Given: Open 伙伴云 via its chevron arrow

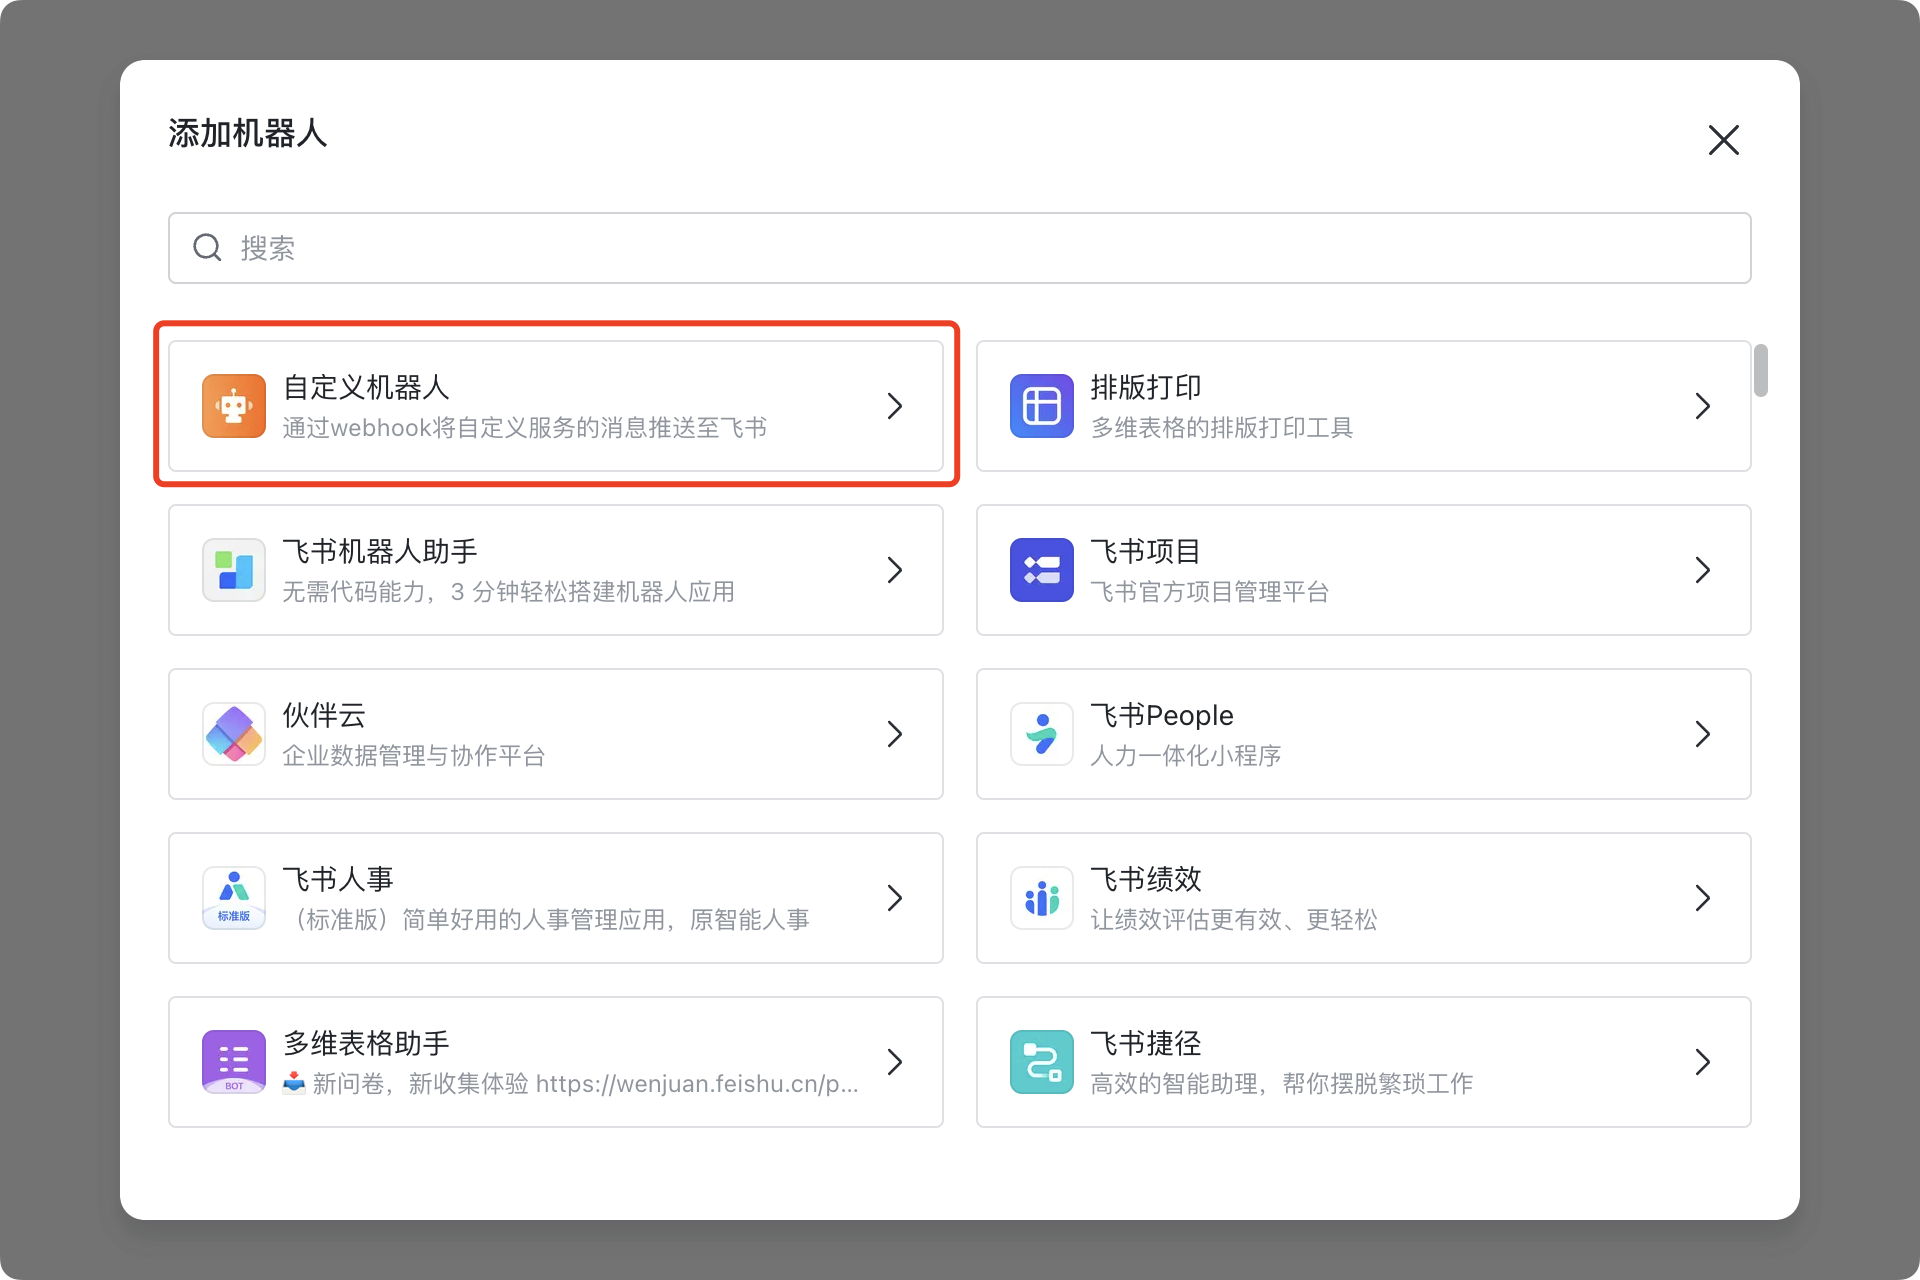Looking at the screenshot, I should click(895, 734).
